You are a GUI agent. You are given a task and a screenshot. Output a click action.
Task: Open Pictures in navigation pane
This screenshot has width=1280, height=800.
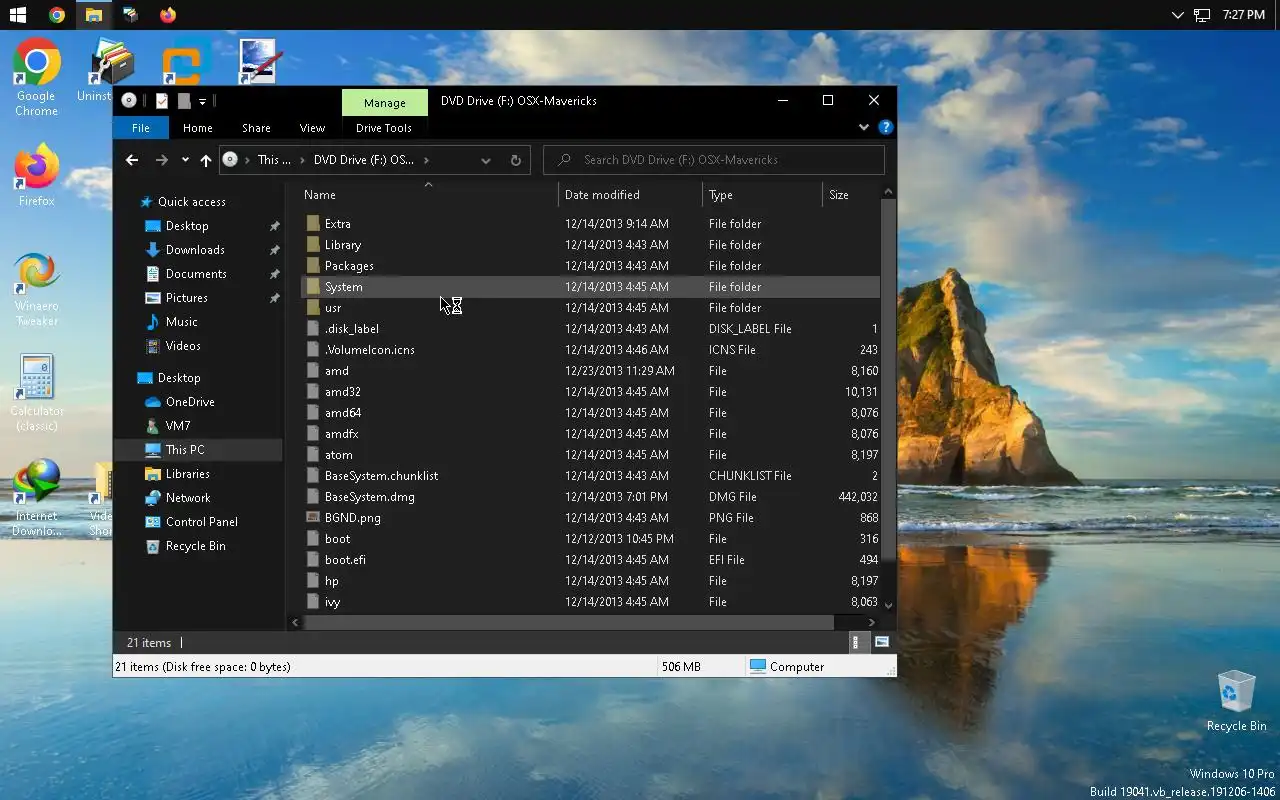pos(187,298)
